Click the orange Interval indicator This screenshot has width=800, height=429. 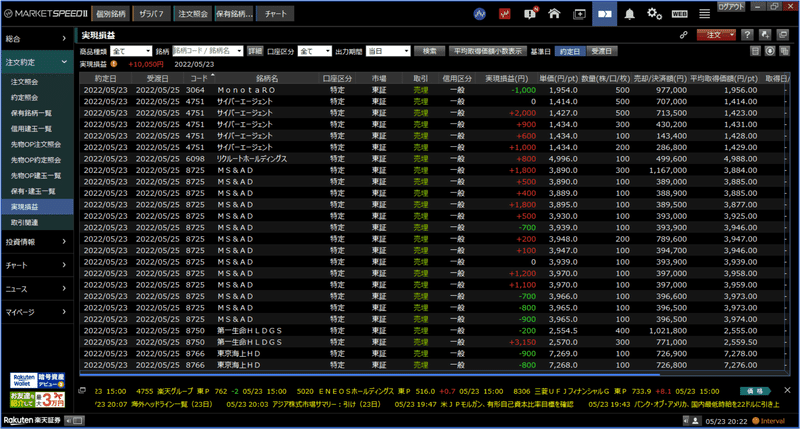(x=768, y=421)
